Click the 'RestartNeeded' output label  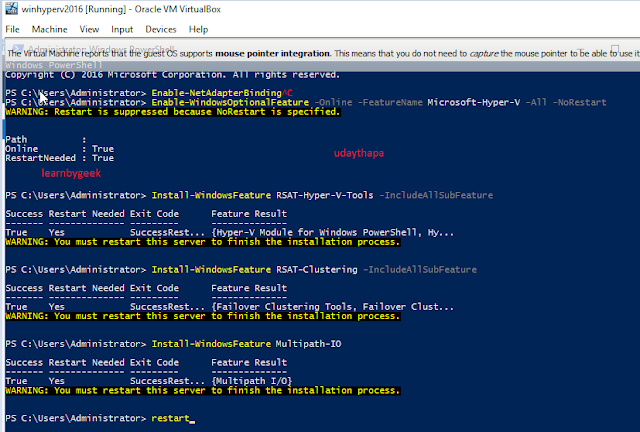pos(40,158)
